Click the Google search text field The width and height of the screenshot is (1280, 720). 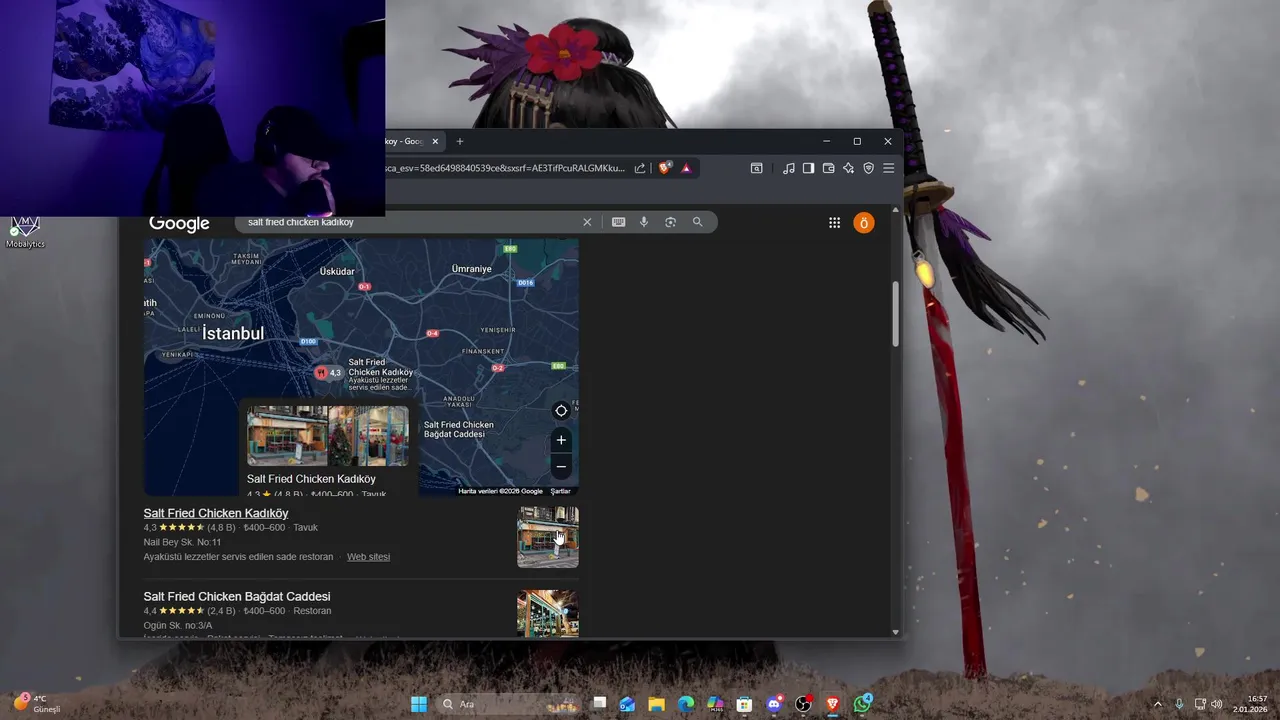(410, 222)
